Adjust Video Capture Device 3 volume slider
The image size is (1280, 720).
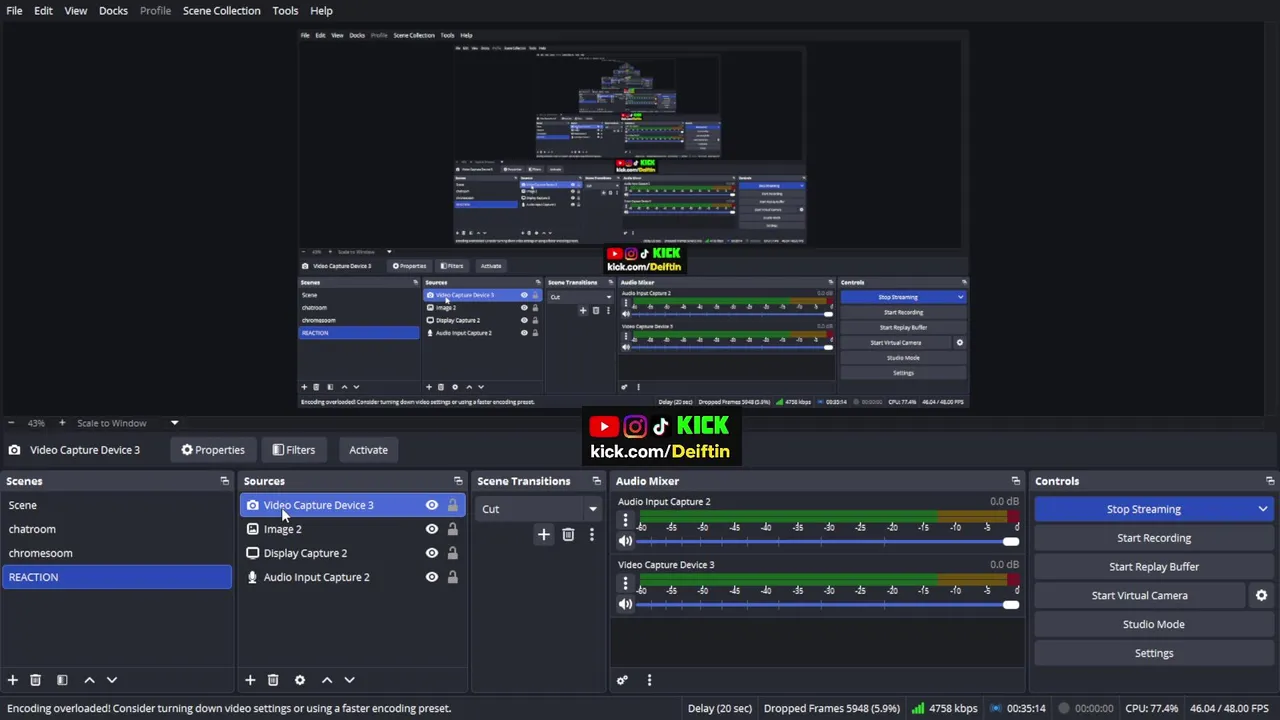828,605
